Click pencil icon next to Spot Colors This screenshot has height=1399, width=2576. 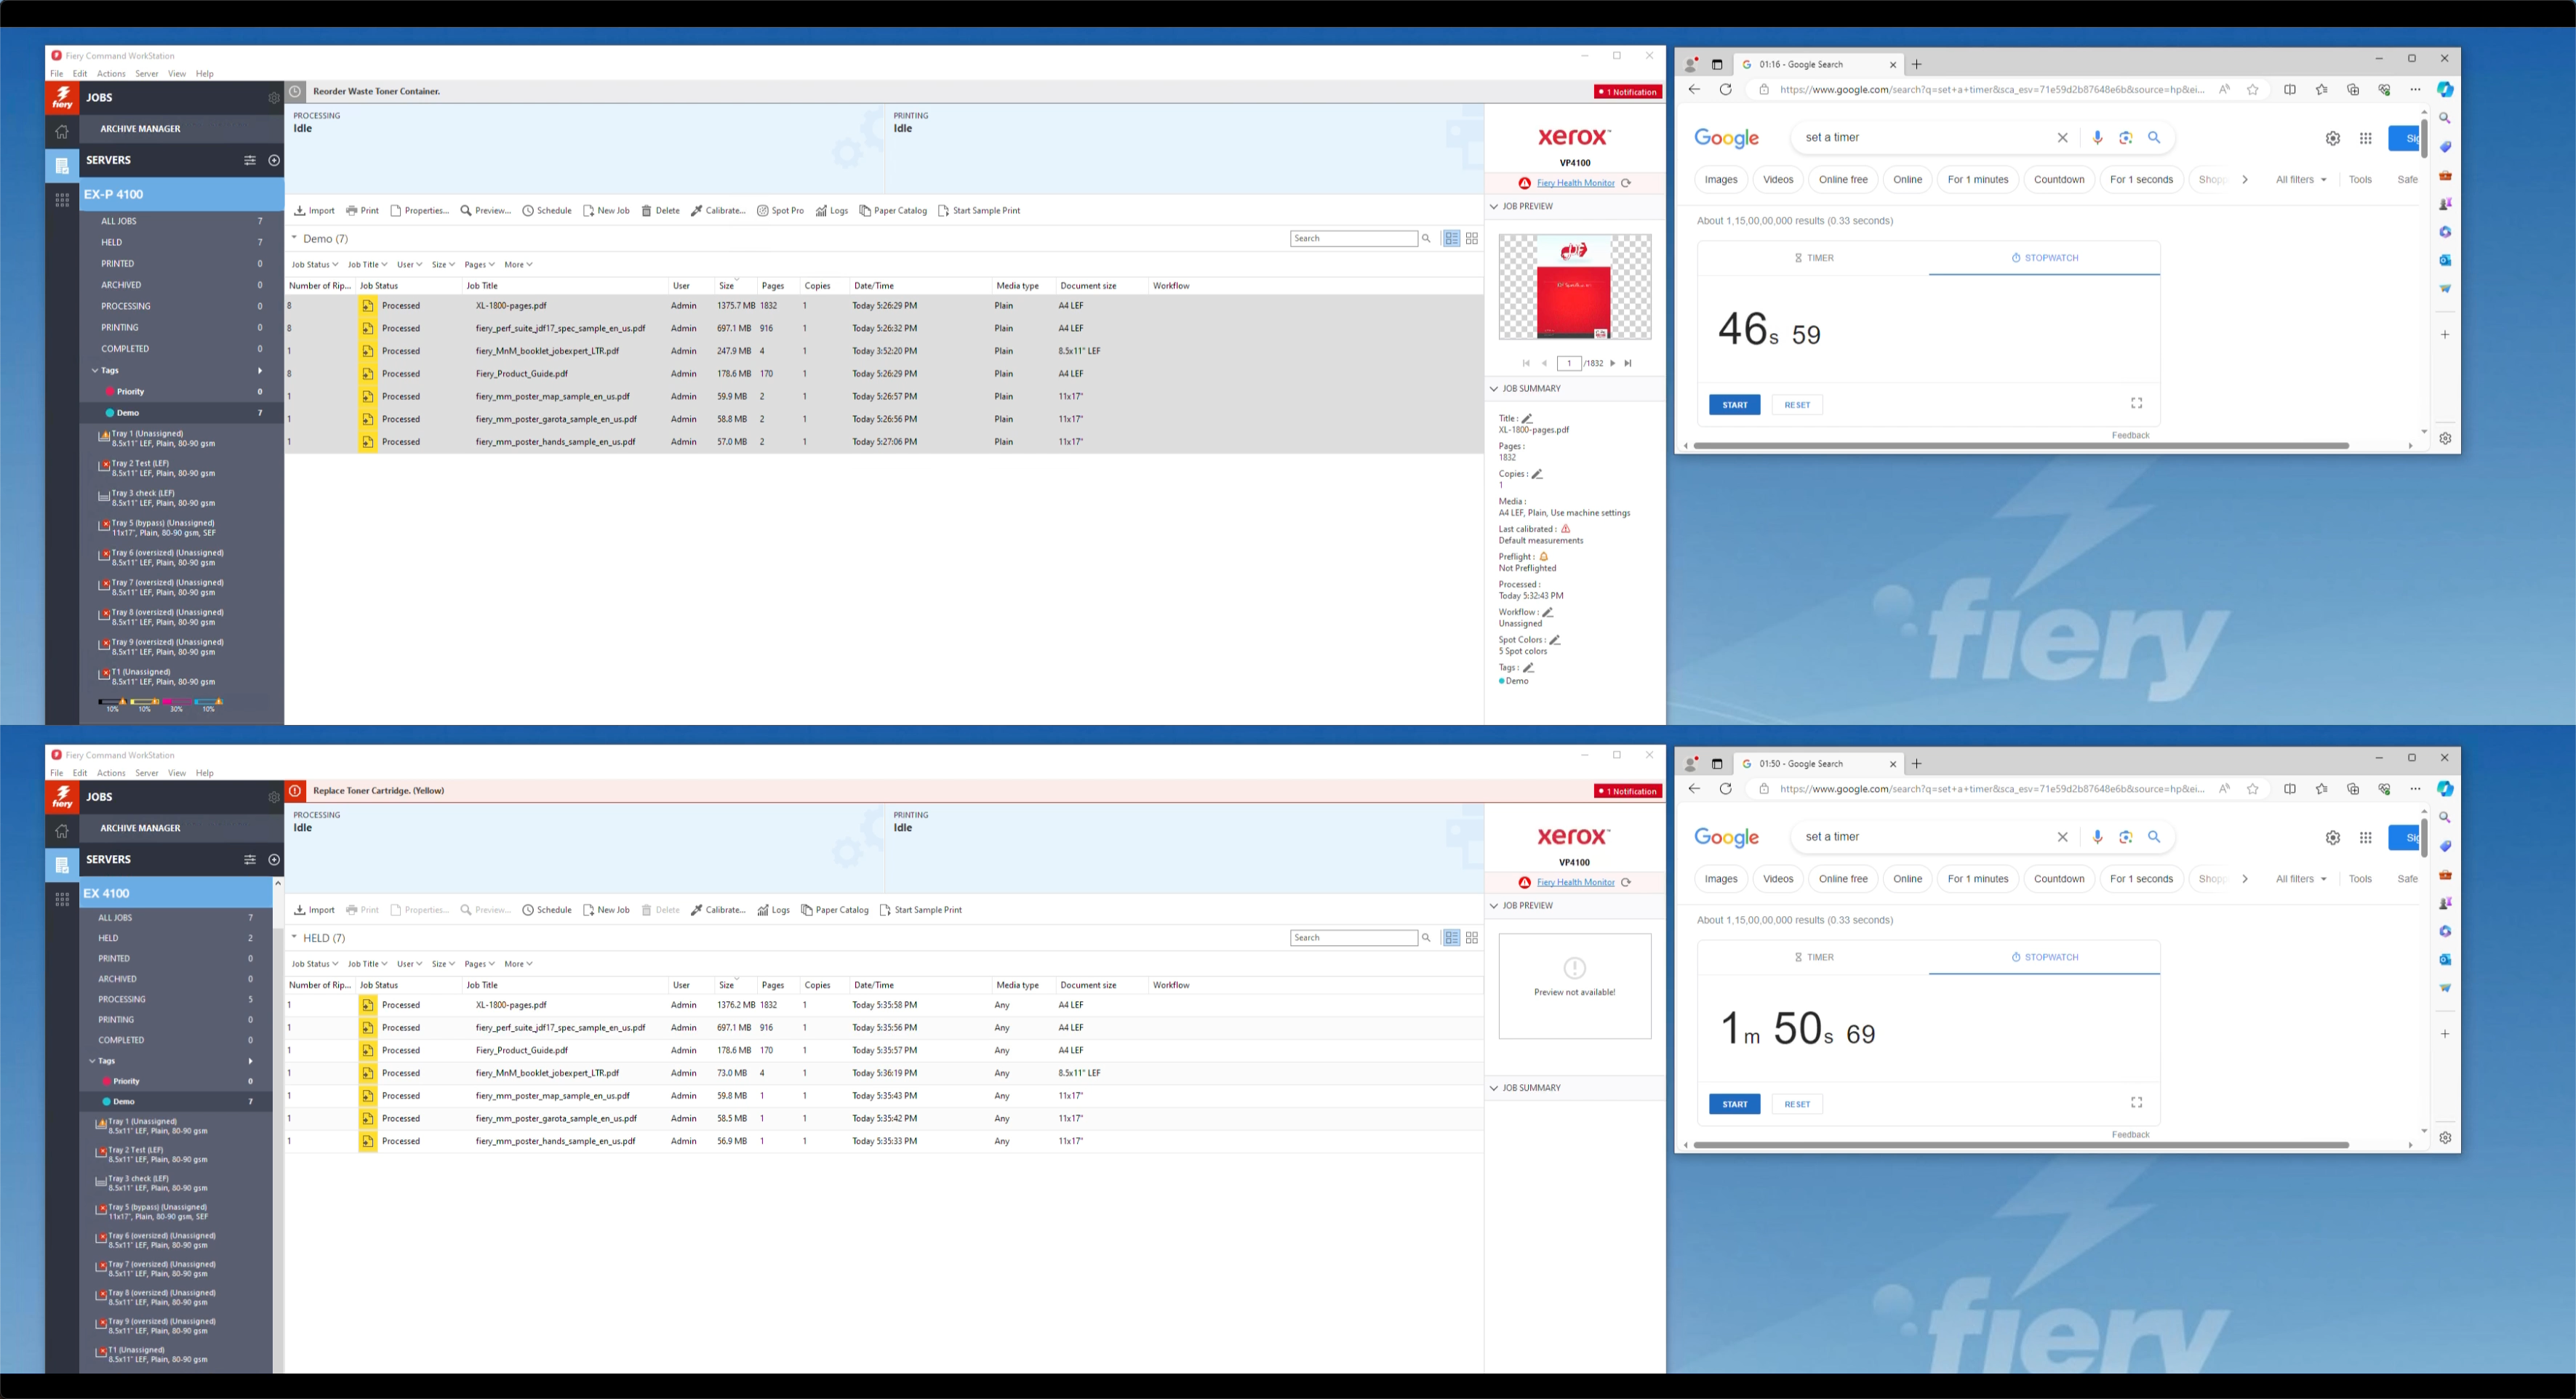pos(1555,640)
